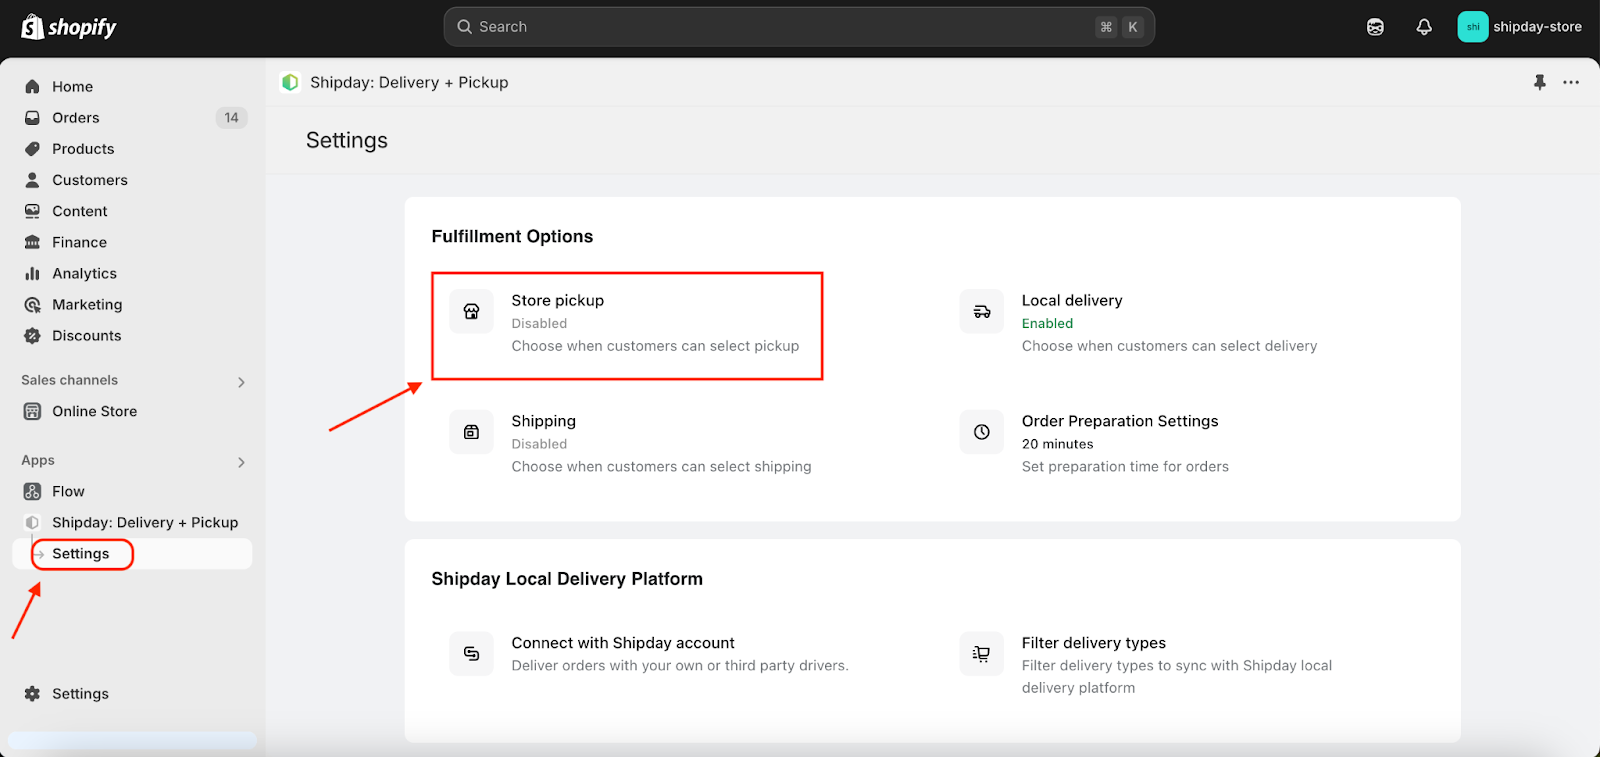Click the Discounts badge icon

[32, 336]
